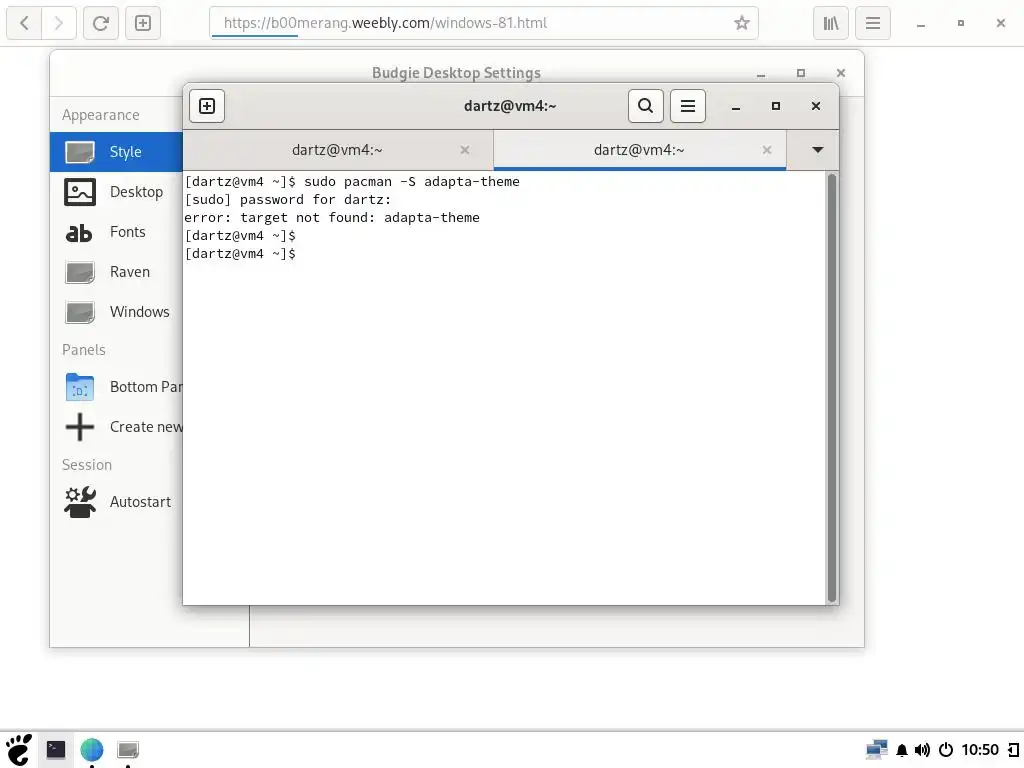Click clock showing 10:50
This screenshot has width=1024, height=768.
pos(980,750)
